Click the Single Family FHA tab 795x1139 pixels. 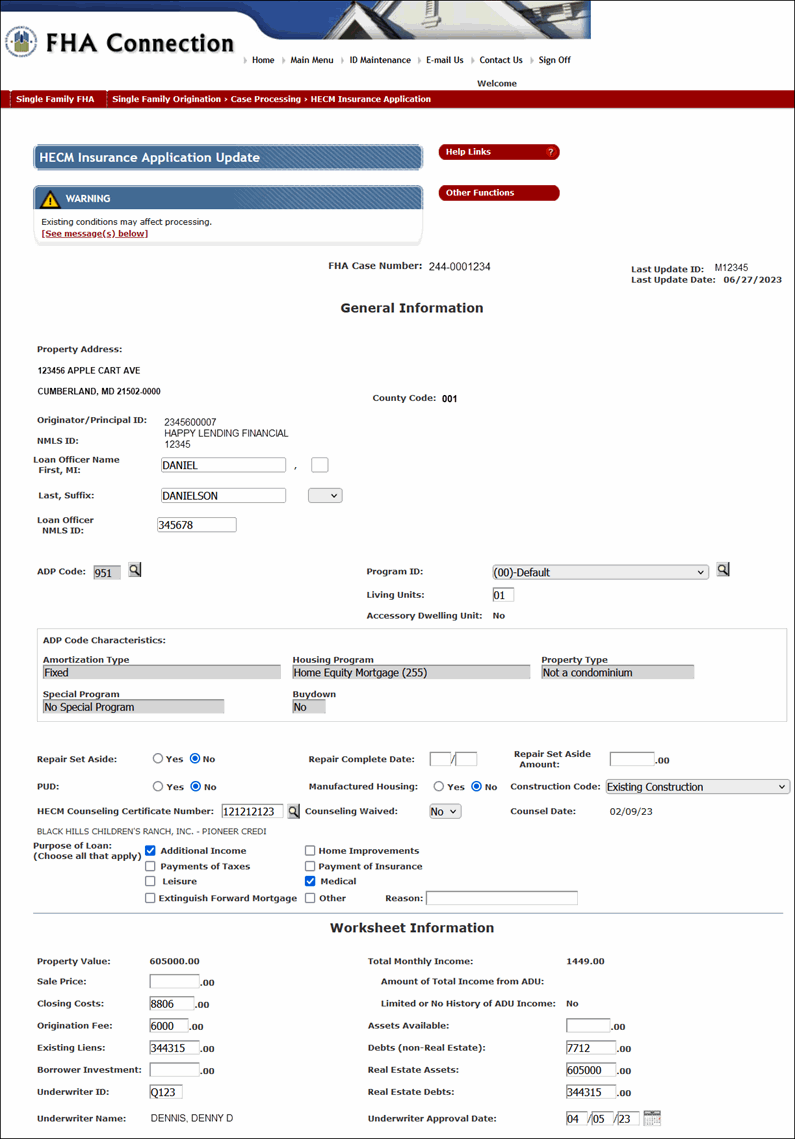[55, 99]
